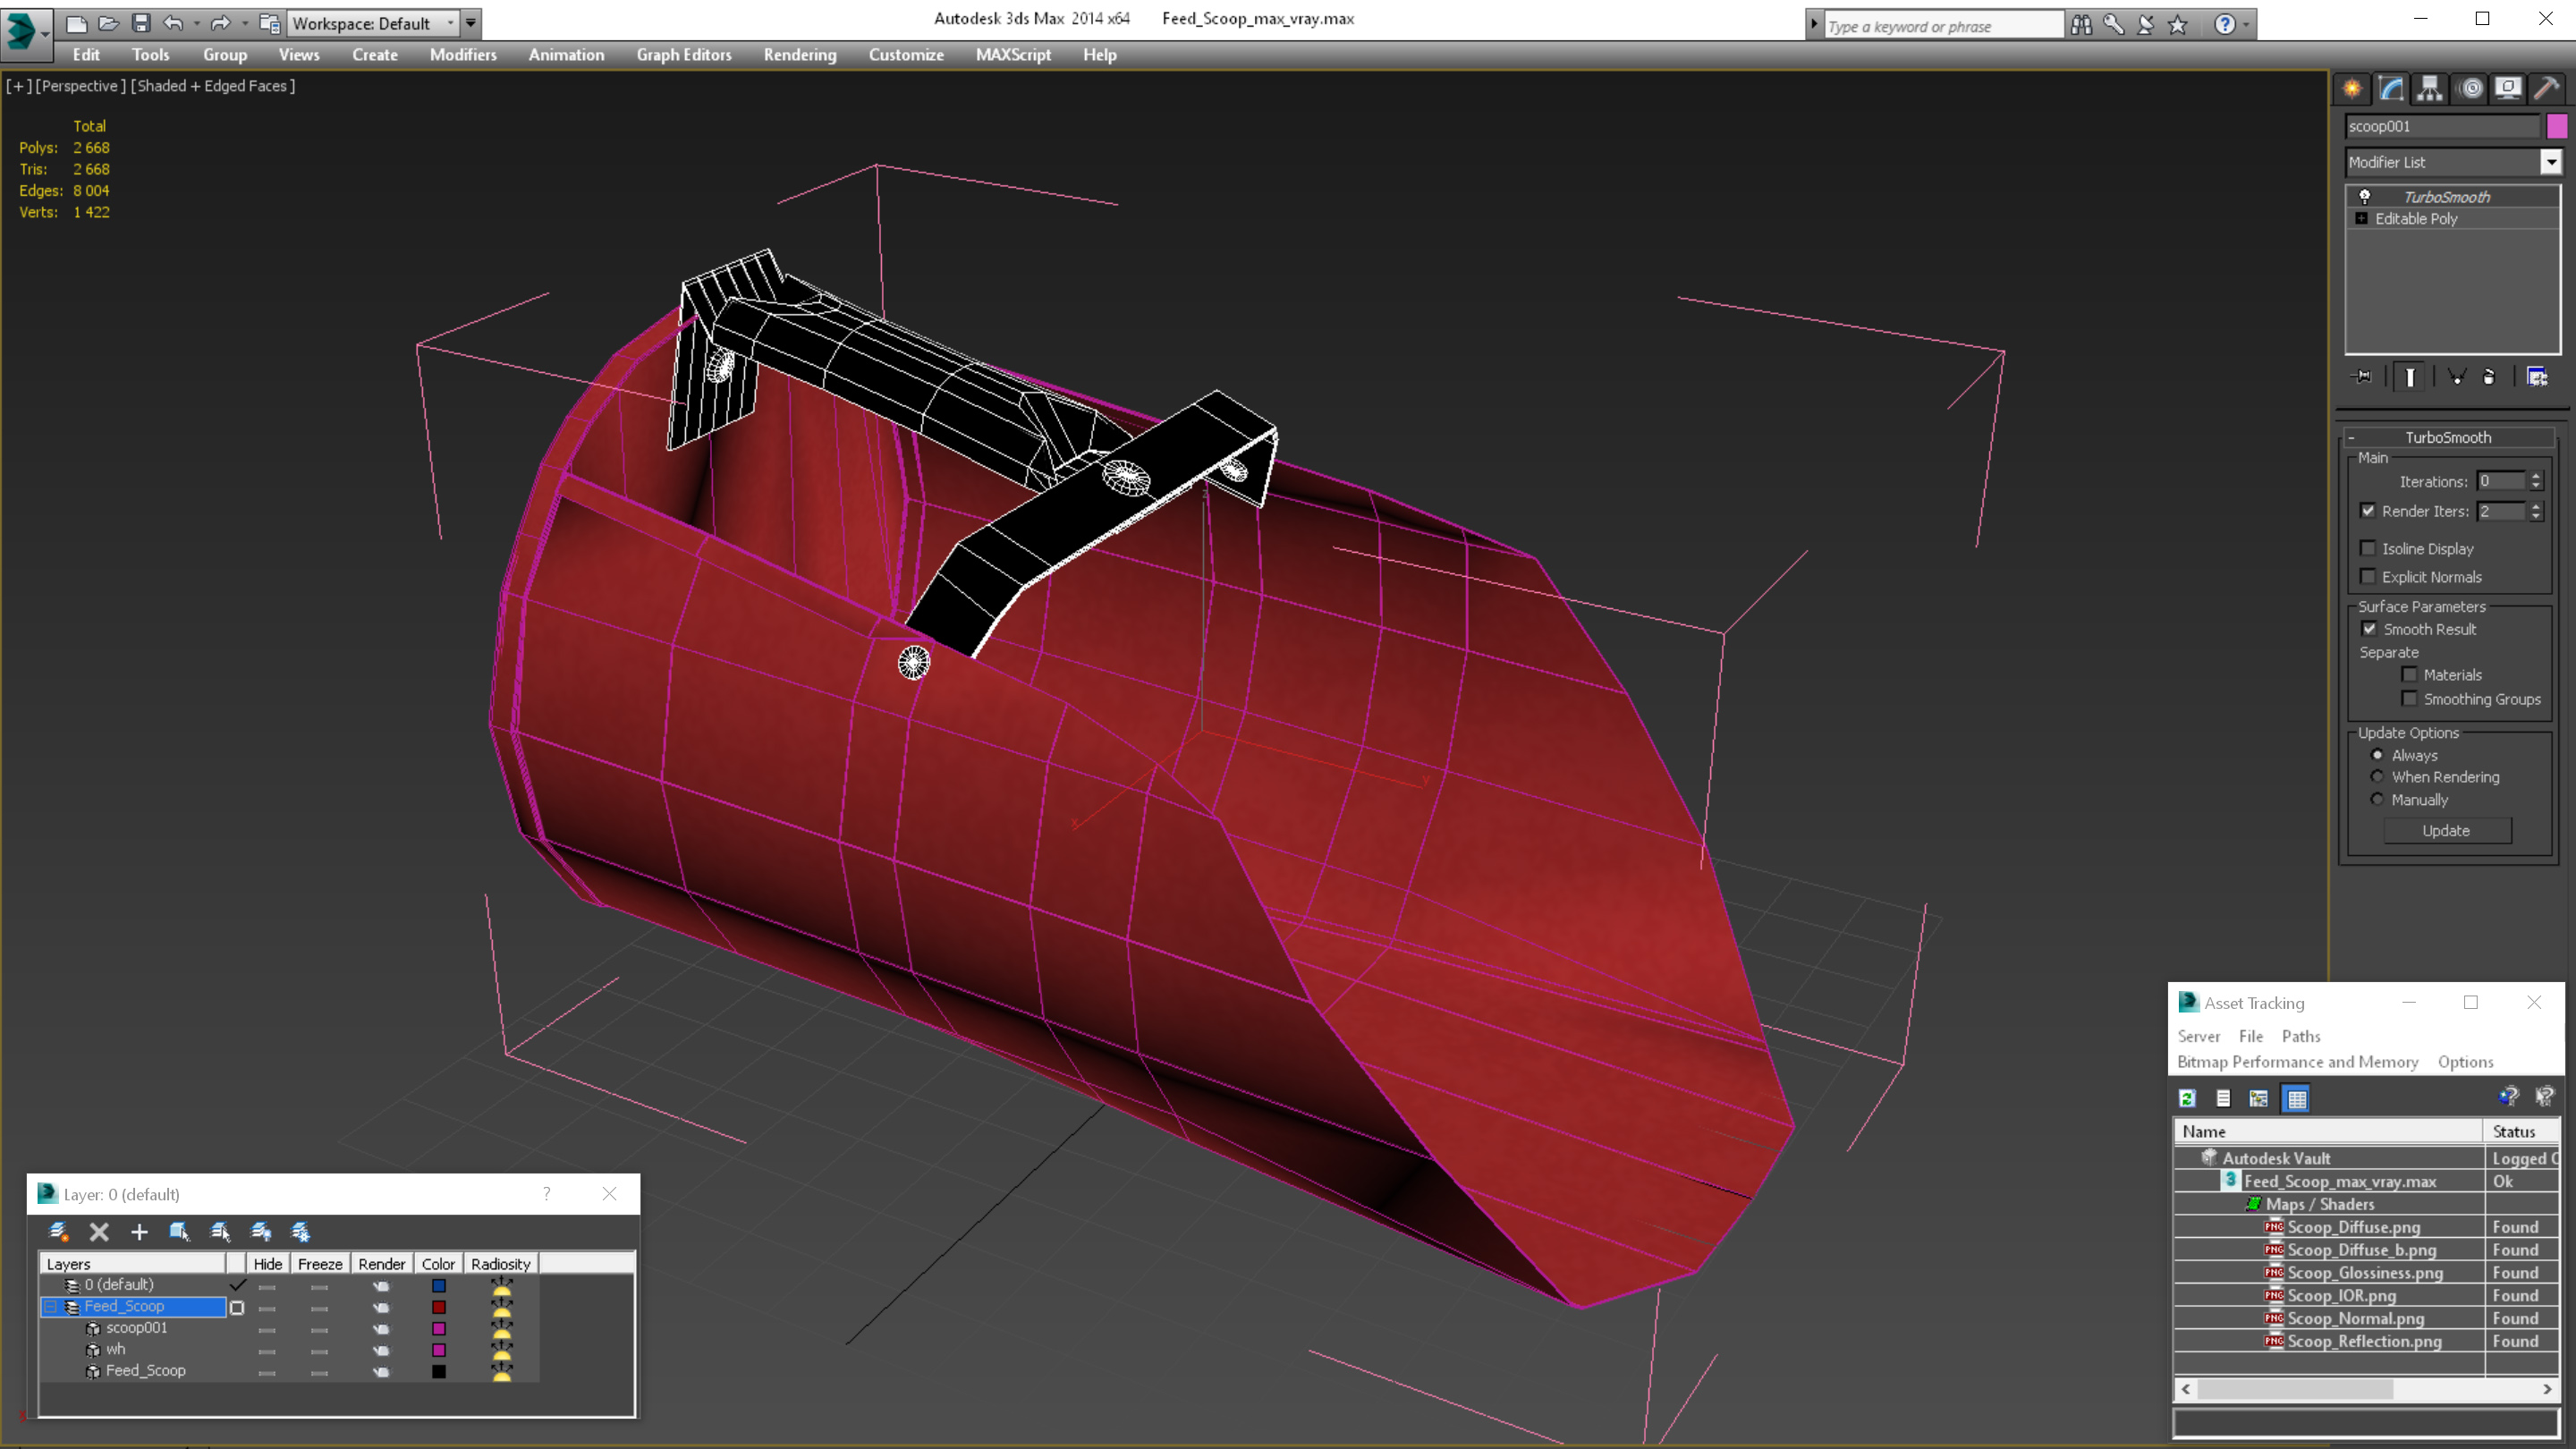Click the Shaded + Edged Faces viewport label

click(213, 86)
